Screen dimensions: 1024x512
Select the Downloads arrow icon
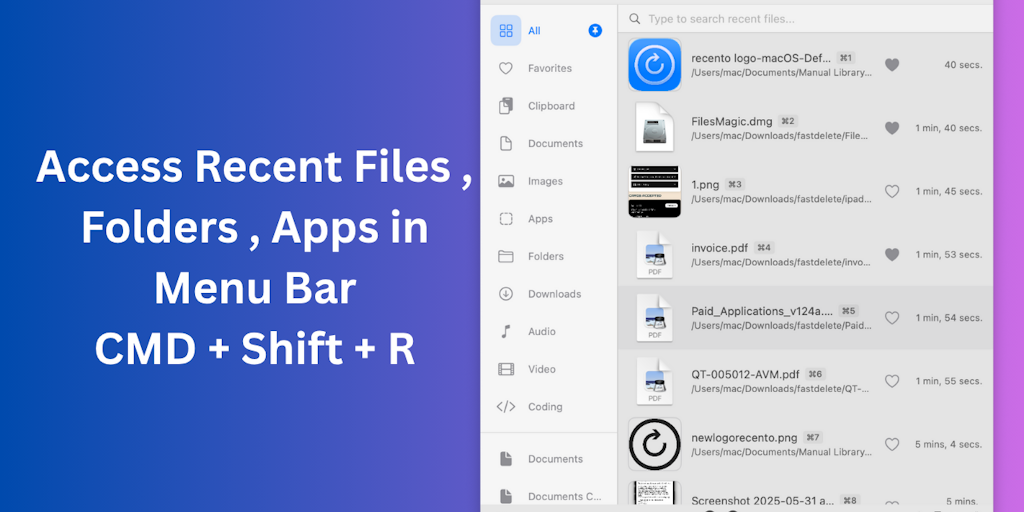point(505,294)
